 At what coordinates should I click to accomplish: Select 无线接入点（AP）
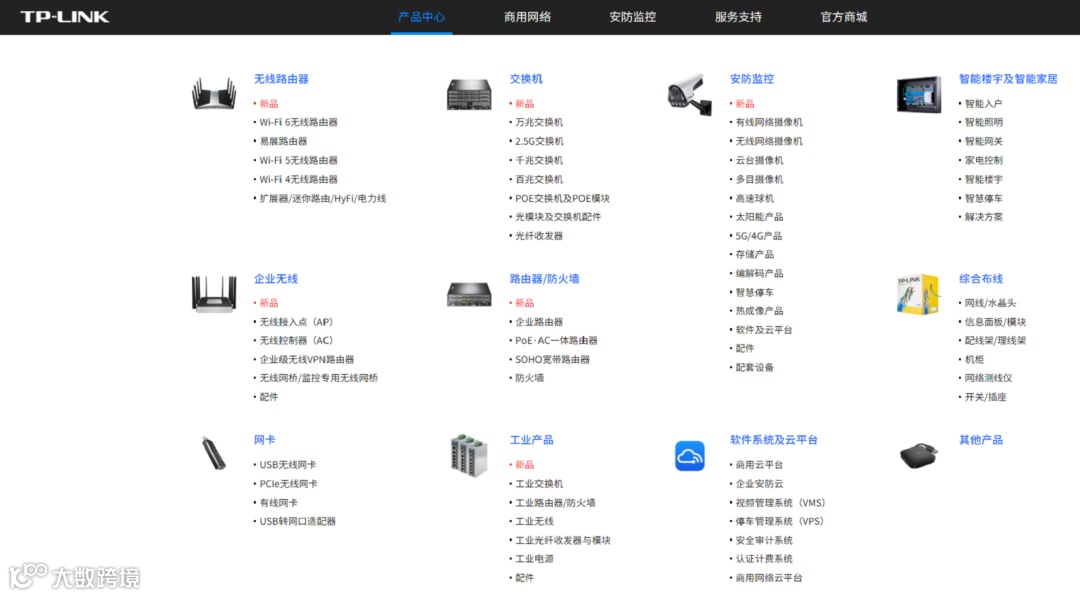pyautogui.click(x=297, y=322)
